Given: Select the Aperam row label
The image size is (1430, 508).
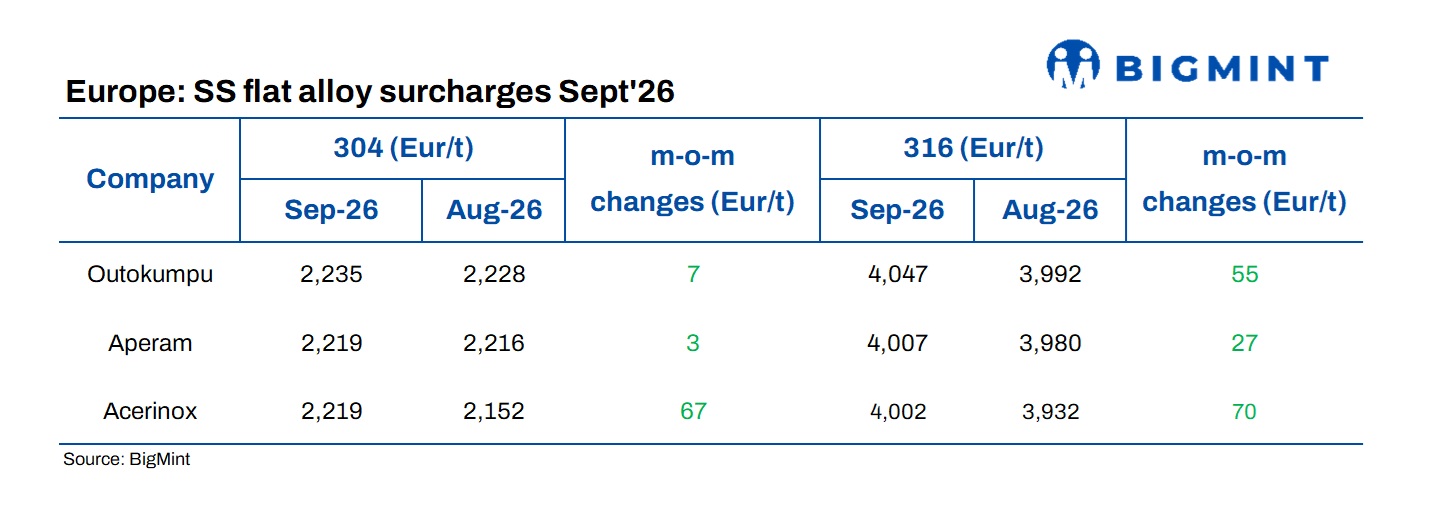Looking at the screenshot, I should [150, 343].
